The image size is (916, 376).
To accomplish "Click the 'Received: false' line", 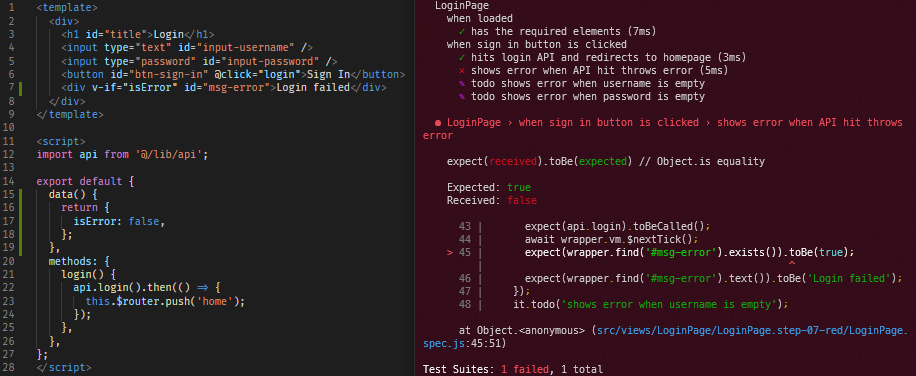I will 492,200.
